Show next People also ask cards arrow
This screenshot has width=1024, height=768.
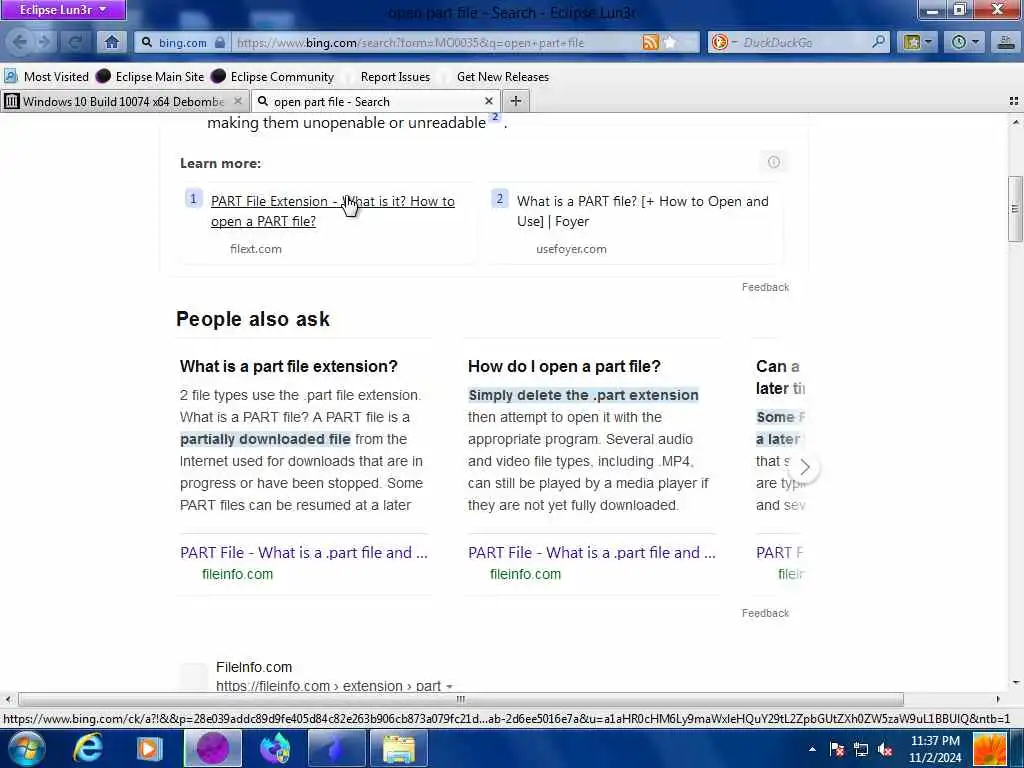point(805,468)
